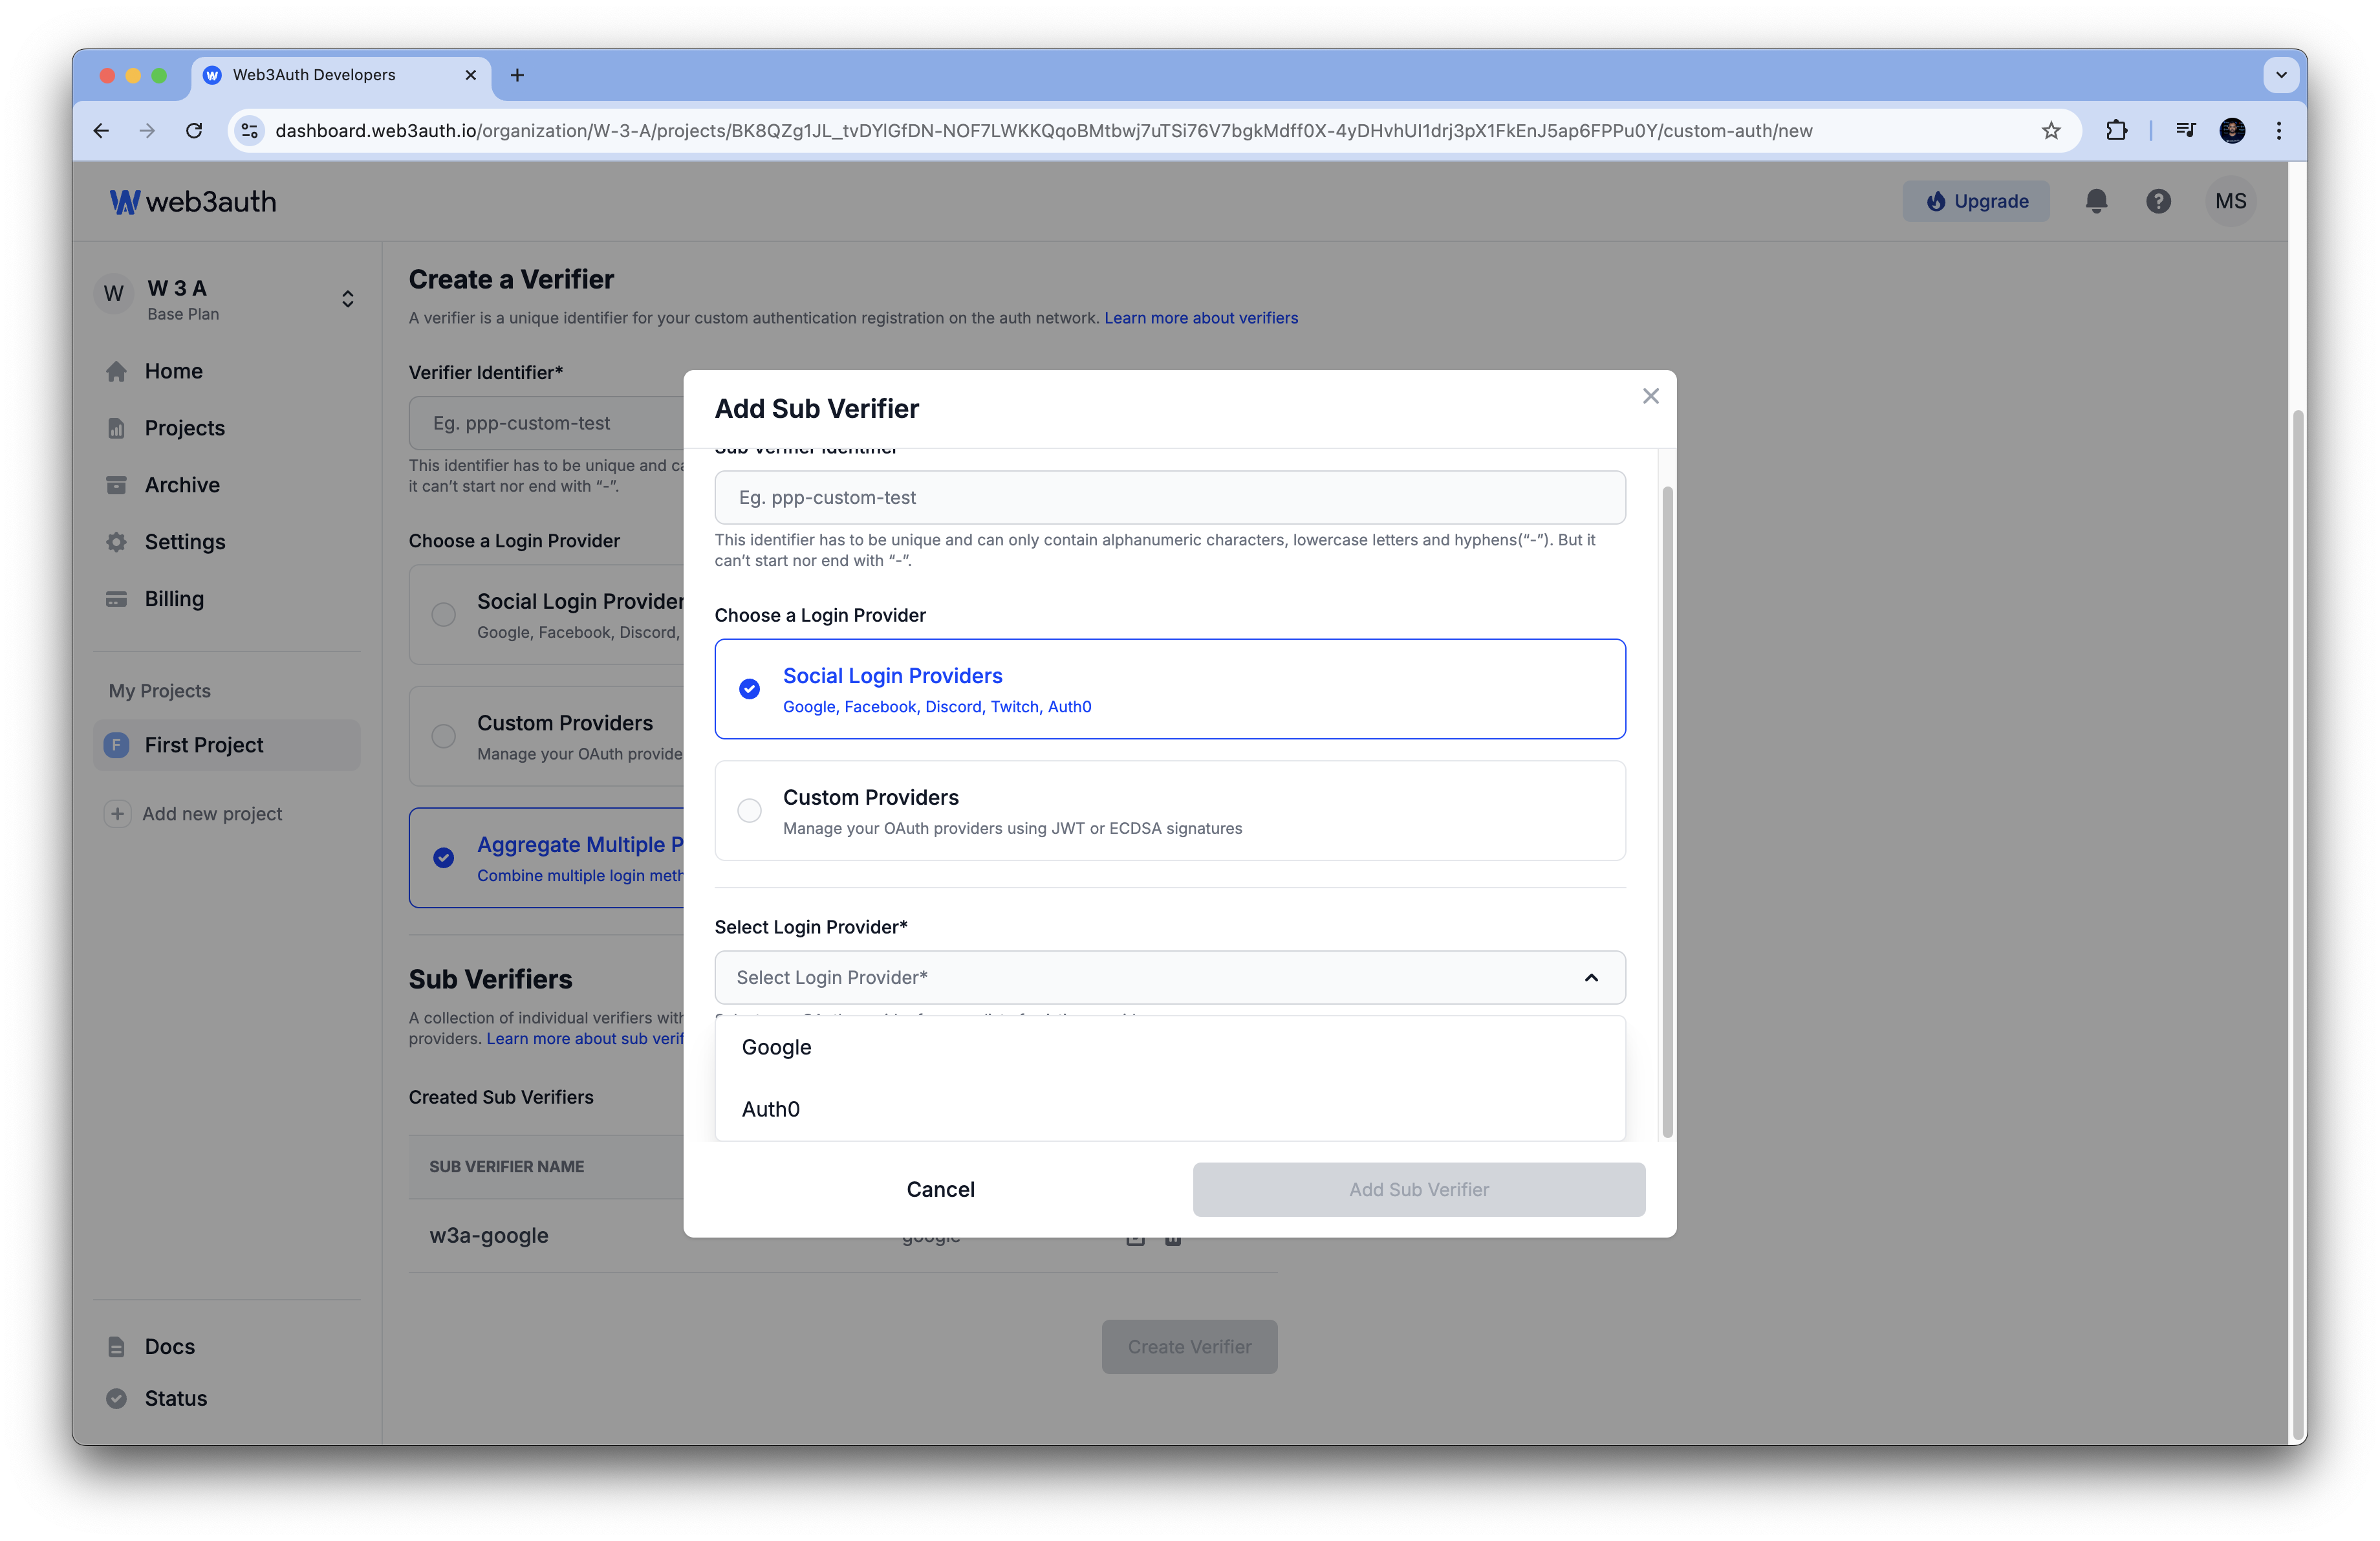Select Custom Providers radio in dialog

coord(749,810)
